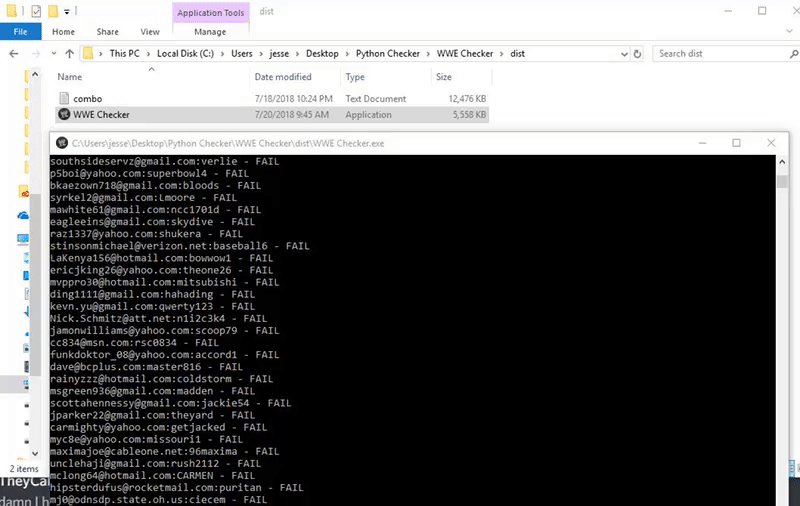Click the 7/20/2018 9:45 AM date cell
The height and width of the screenshot is (506, 800).
(x=291, y=114)
